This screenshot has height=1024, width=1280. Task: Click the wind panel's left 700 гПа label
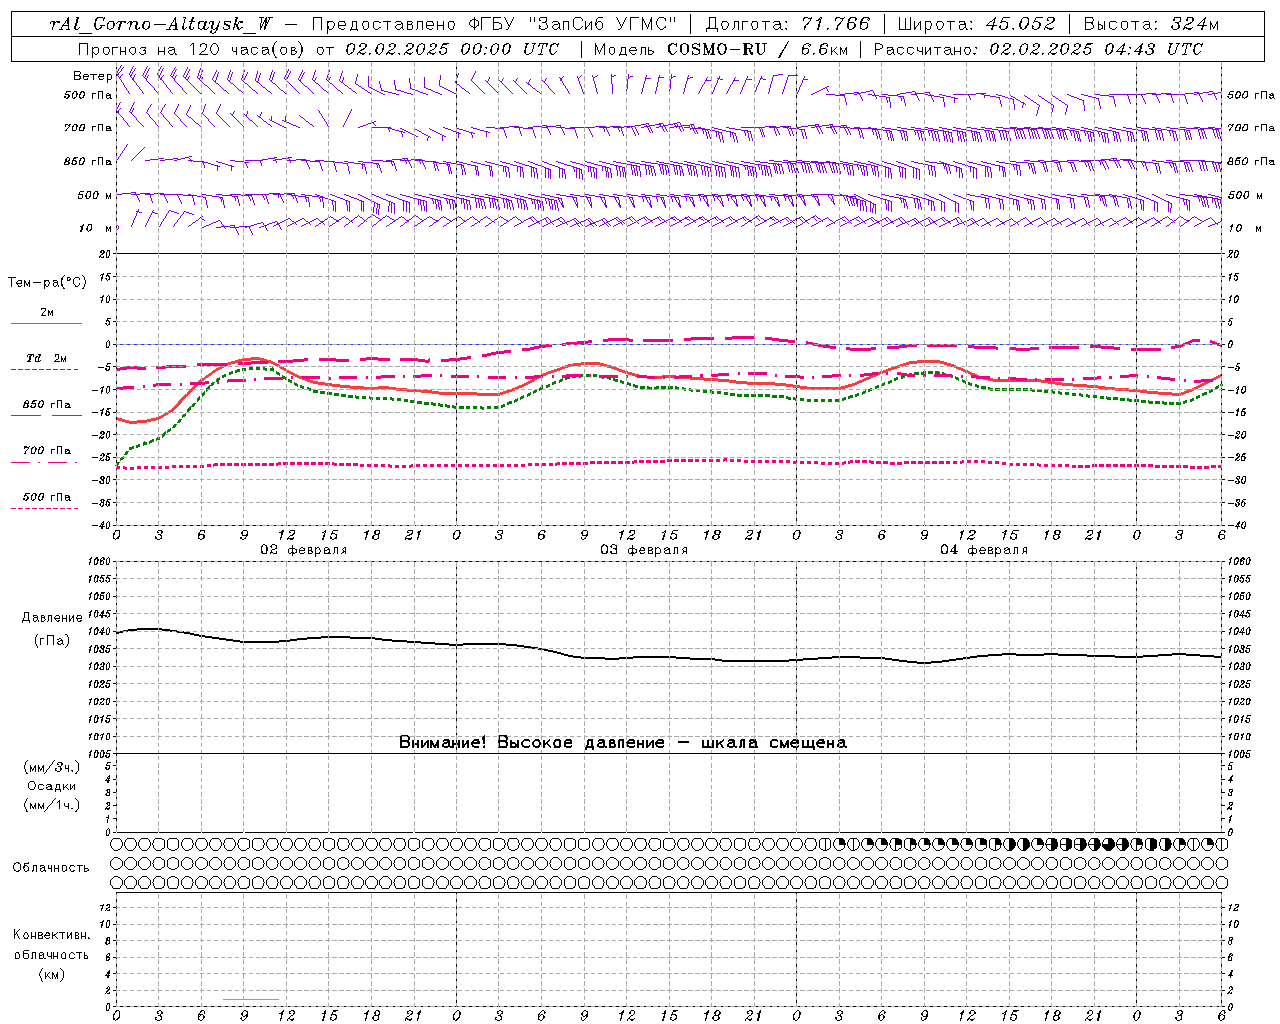click(88, 128)
